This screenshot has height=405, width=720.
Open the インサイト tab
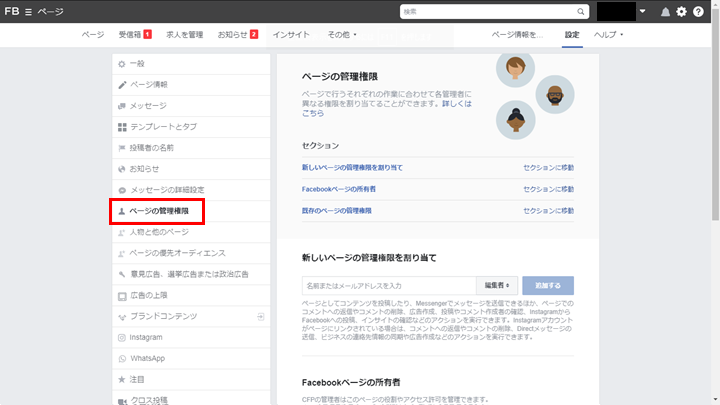click(291, 34)
